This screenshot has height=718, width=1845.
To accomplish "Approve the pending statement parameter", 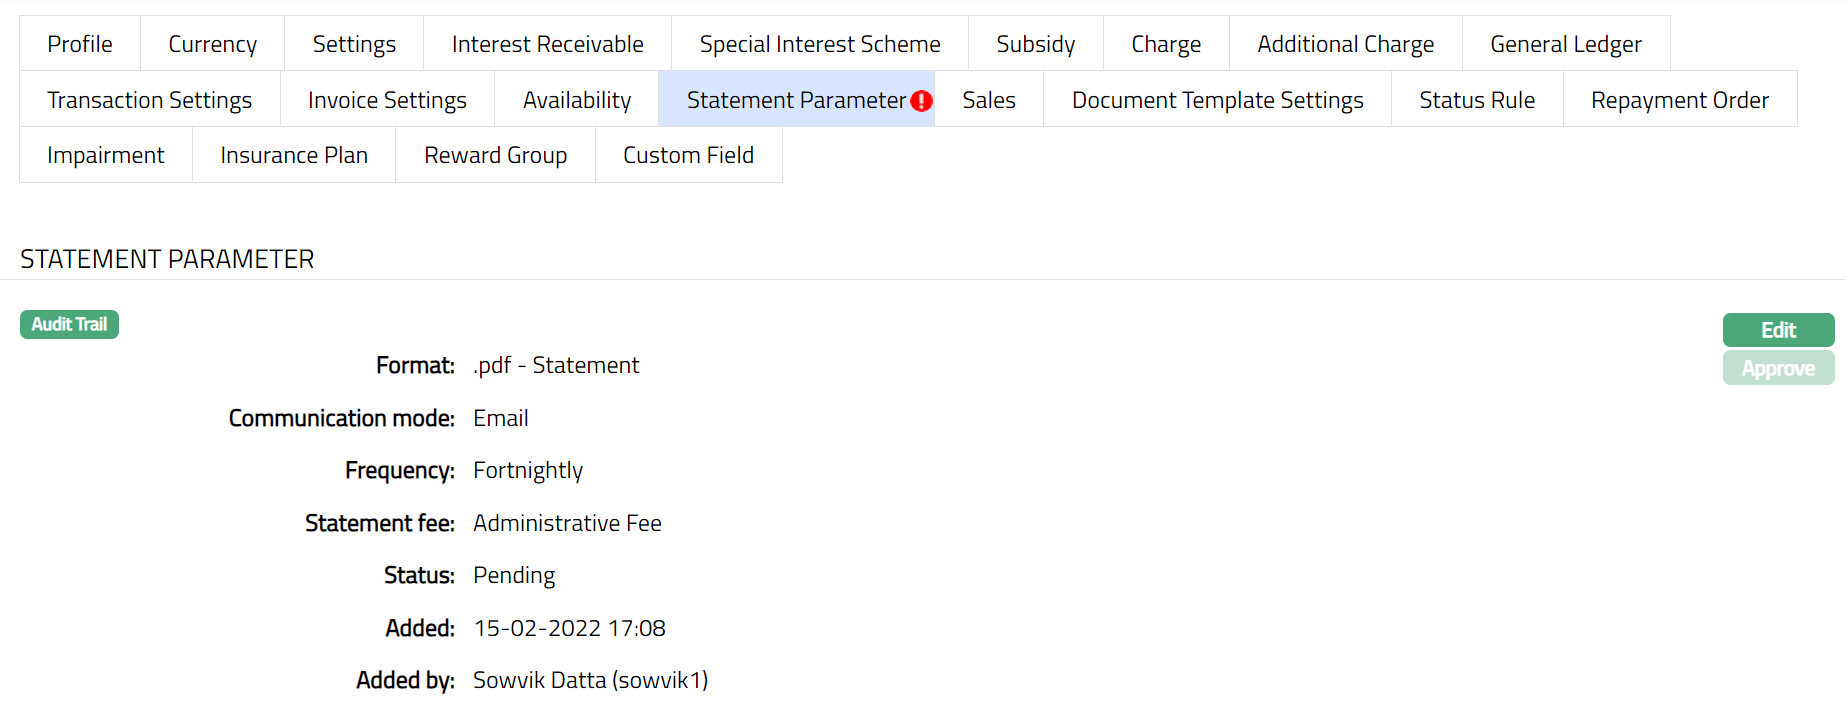I will click(1777, 368).
